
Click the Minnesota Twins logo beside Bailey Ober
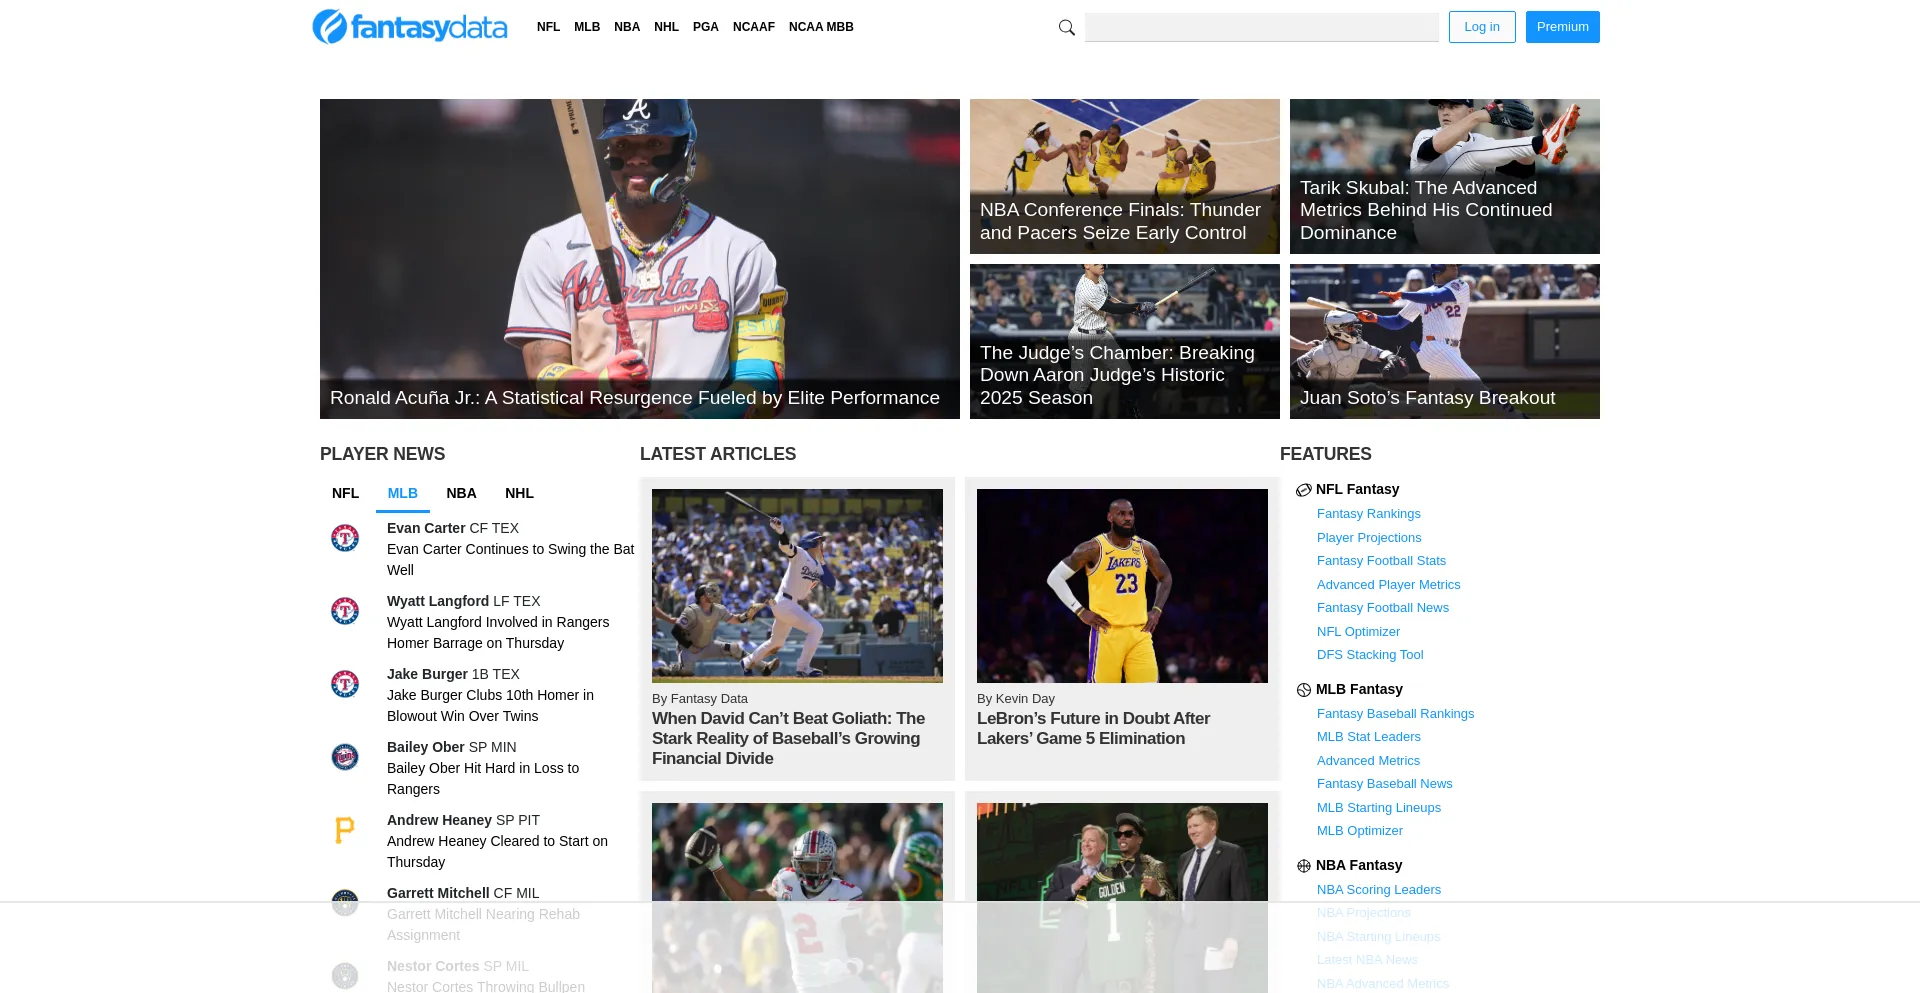pos(345,757)
